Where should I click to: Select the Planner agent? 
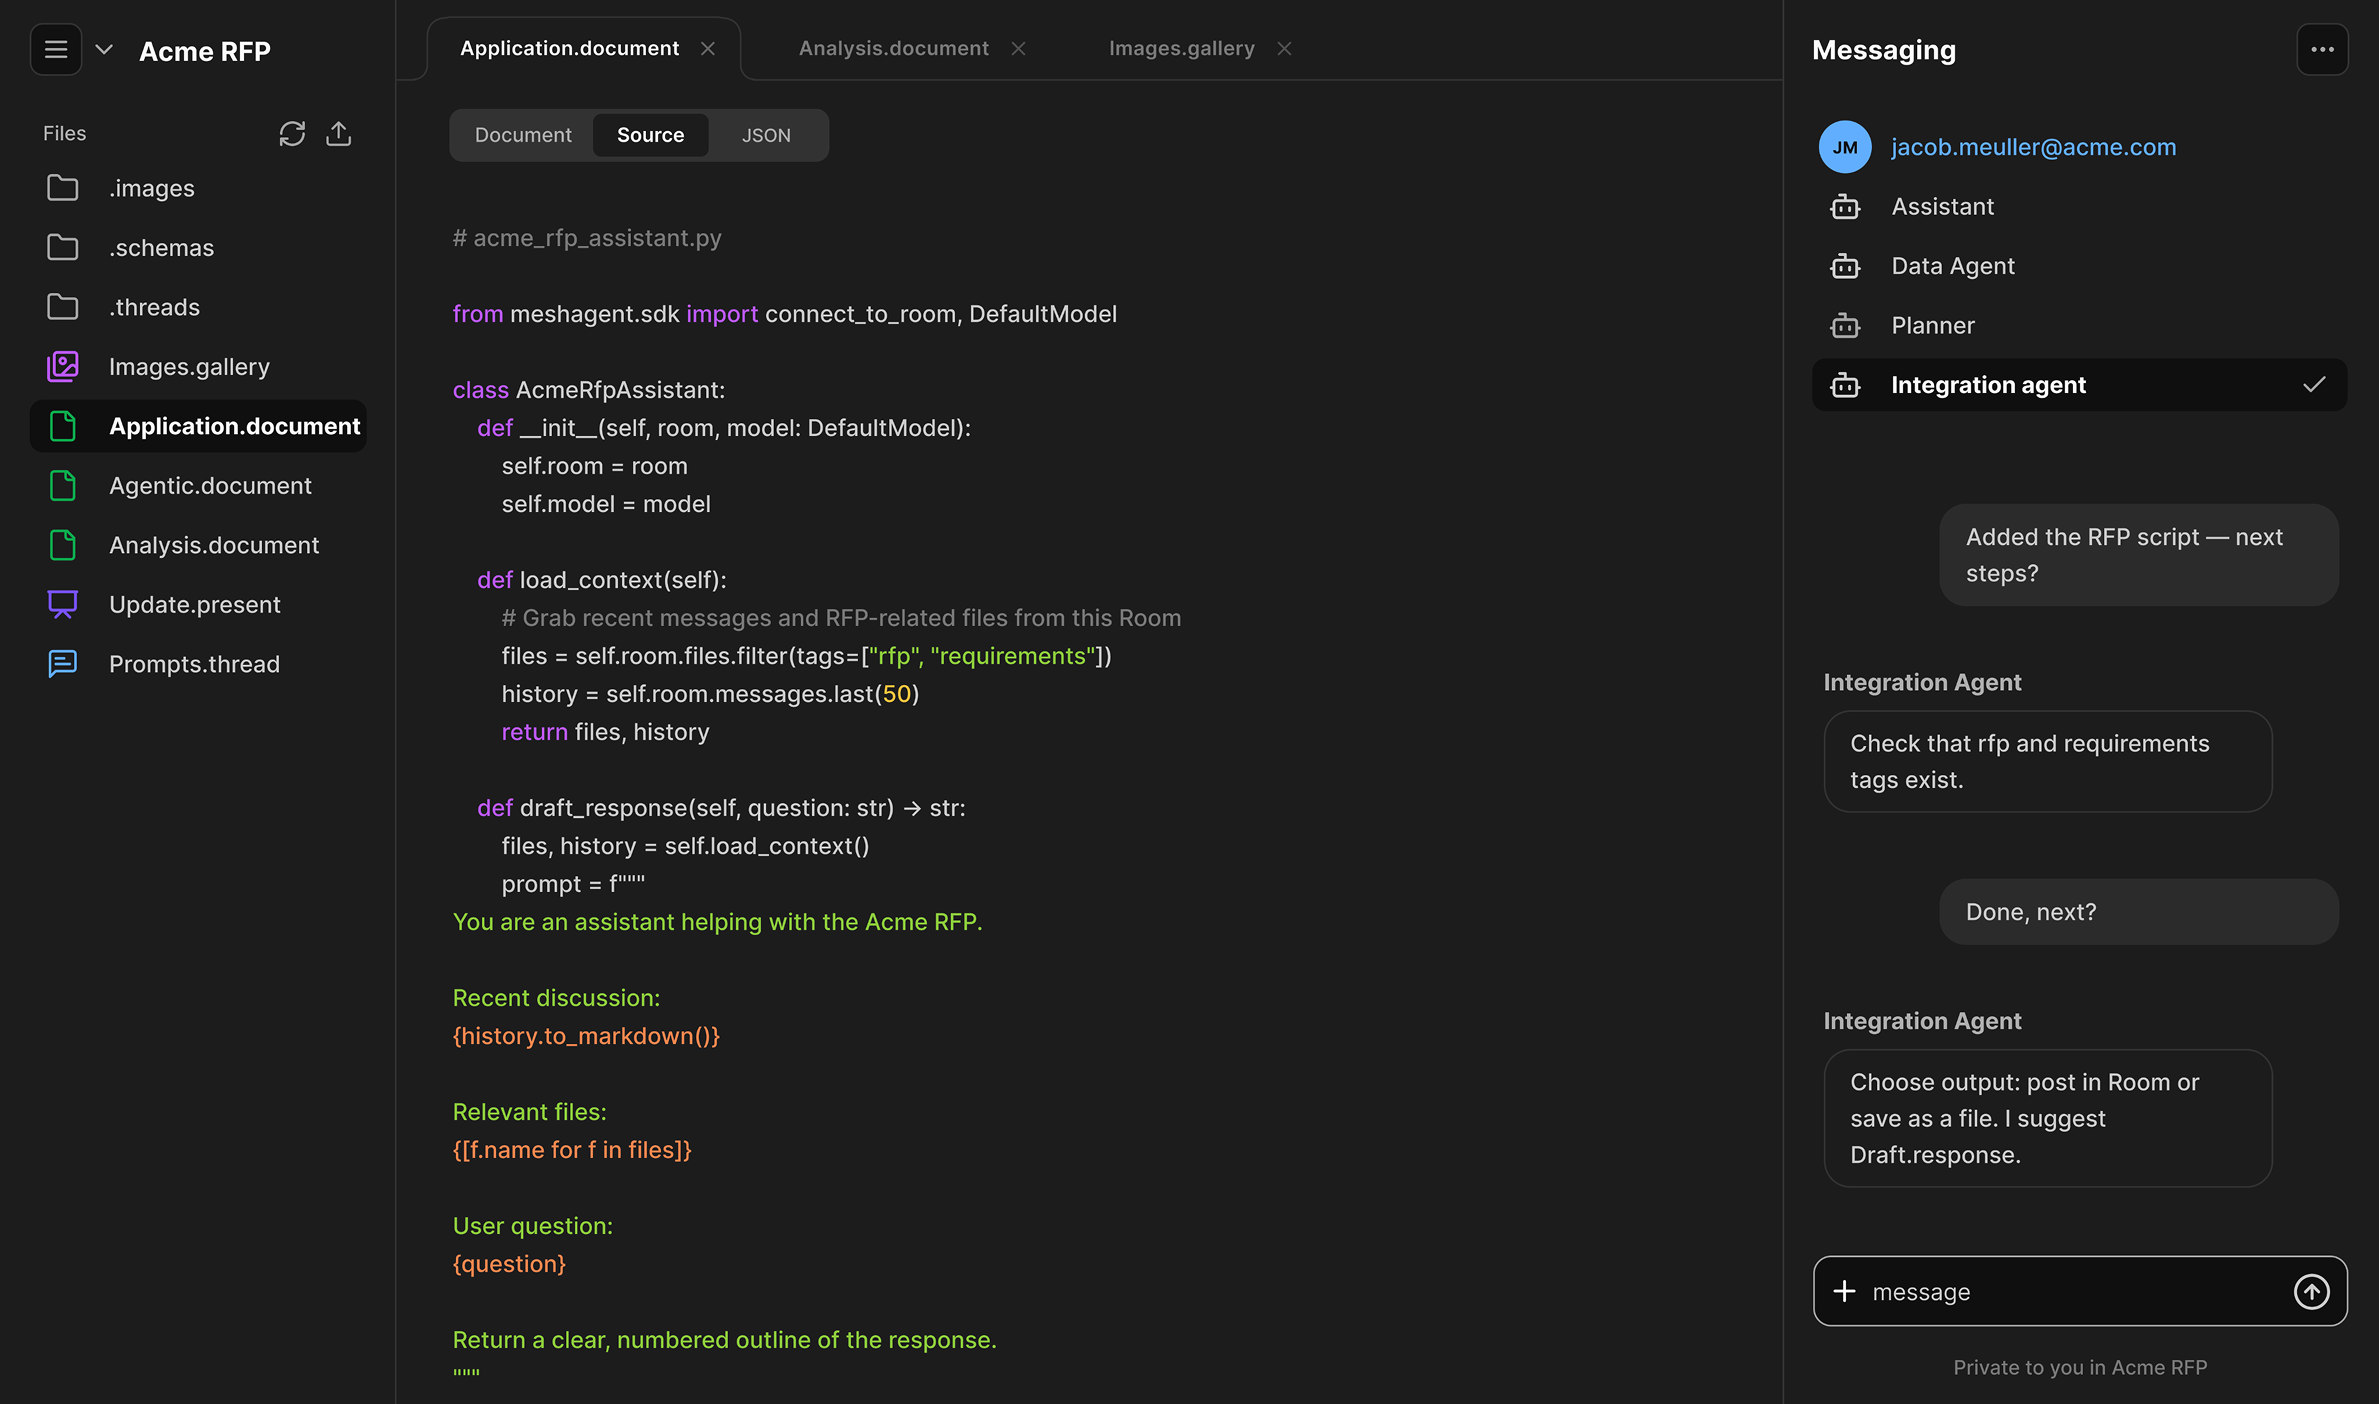tap(1932, 326)
